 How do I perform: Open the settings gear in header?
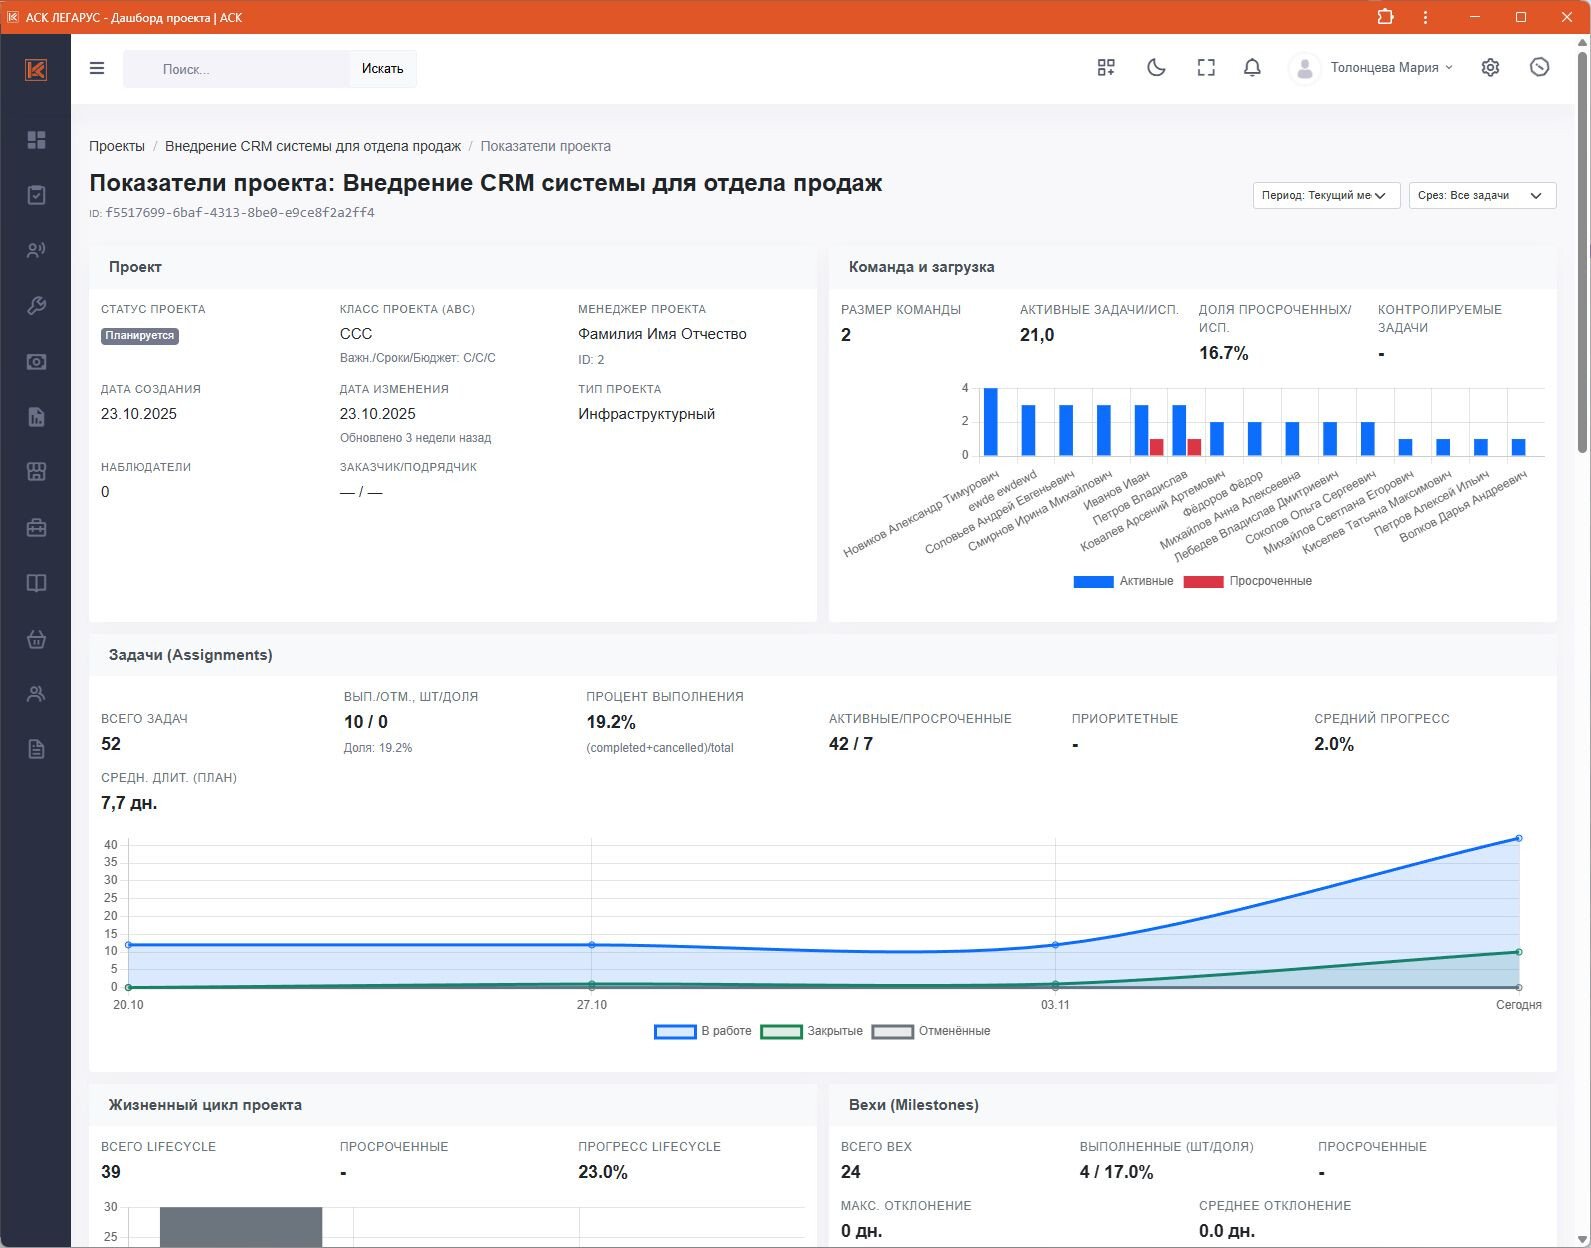pos(1490,68)
